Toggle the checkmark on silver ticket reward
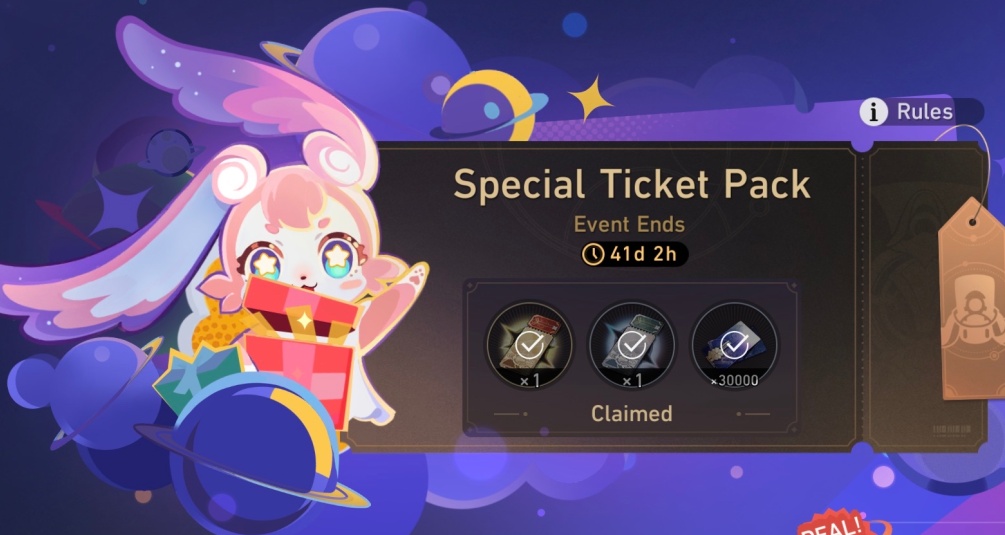1005x535 pixels. [631, 346]
